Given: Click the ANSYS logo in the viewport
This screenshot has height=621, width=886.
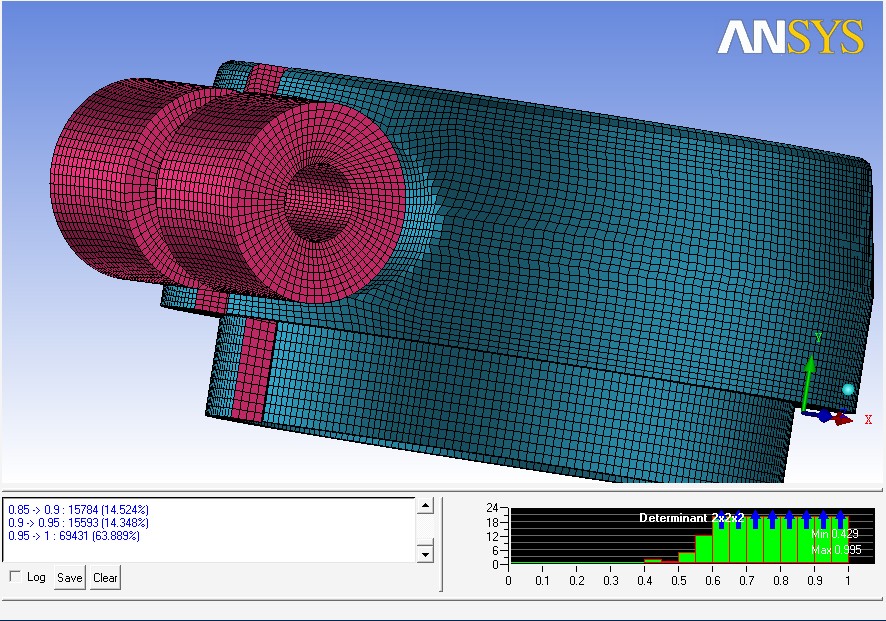Looking at the screenshot, I should [789, 37].
